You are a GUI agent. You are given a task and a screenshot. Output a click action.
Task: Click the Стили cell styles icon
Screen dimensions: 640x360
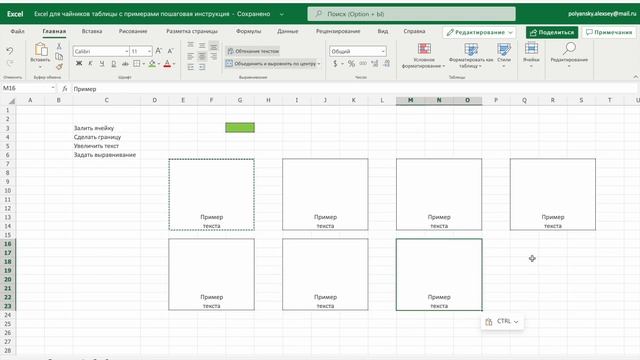504,49
